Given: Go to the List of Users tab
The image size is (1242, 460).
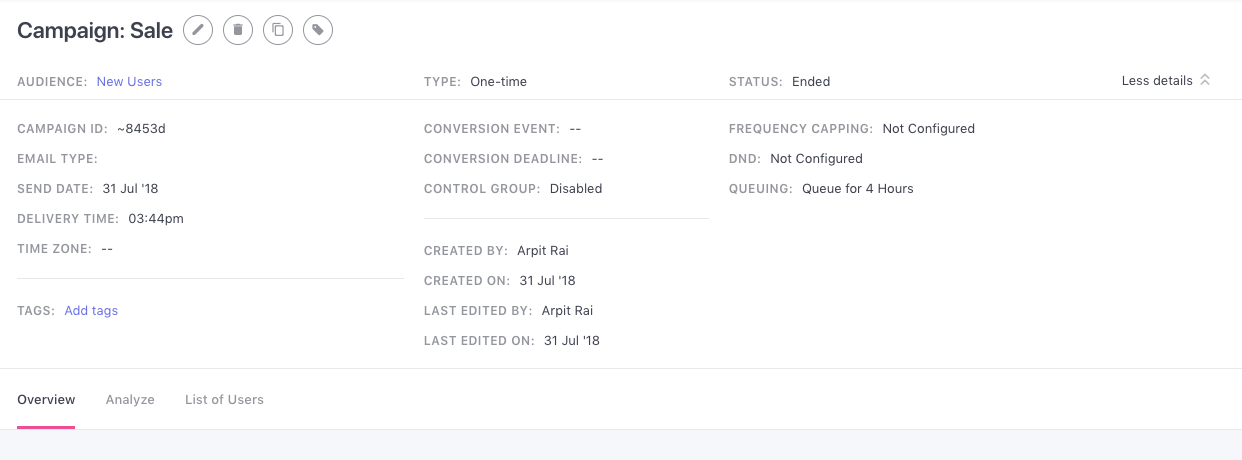Looking at the screenshot, I should [x=224, y=400].
